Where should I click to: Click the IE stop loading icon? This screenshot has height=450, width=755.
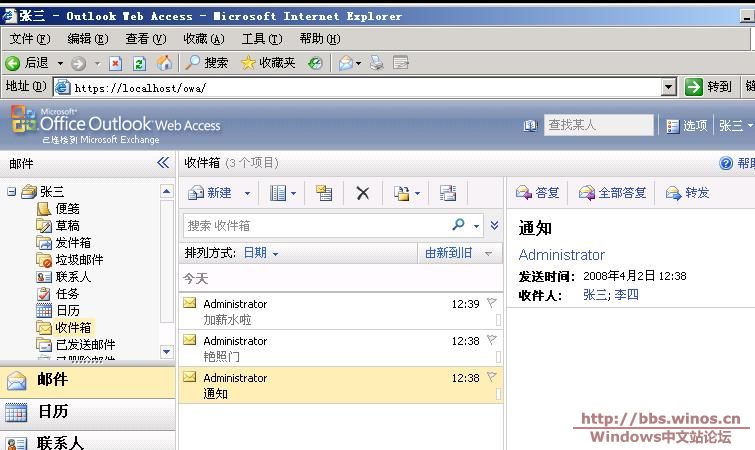pyautogui.click(x=116, y=63)
